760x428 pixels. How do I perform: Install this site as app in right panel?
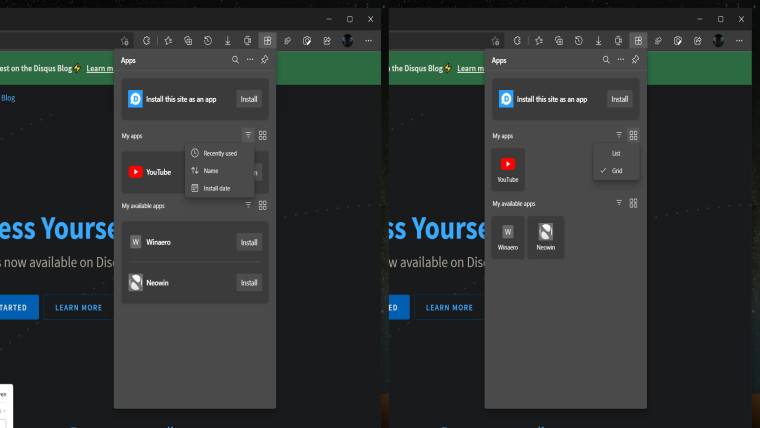coord(620,99)
